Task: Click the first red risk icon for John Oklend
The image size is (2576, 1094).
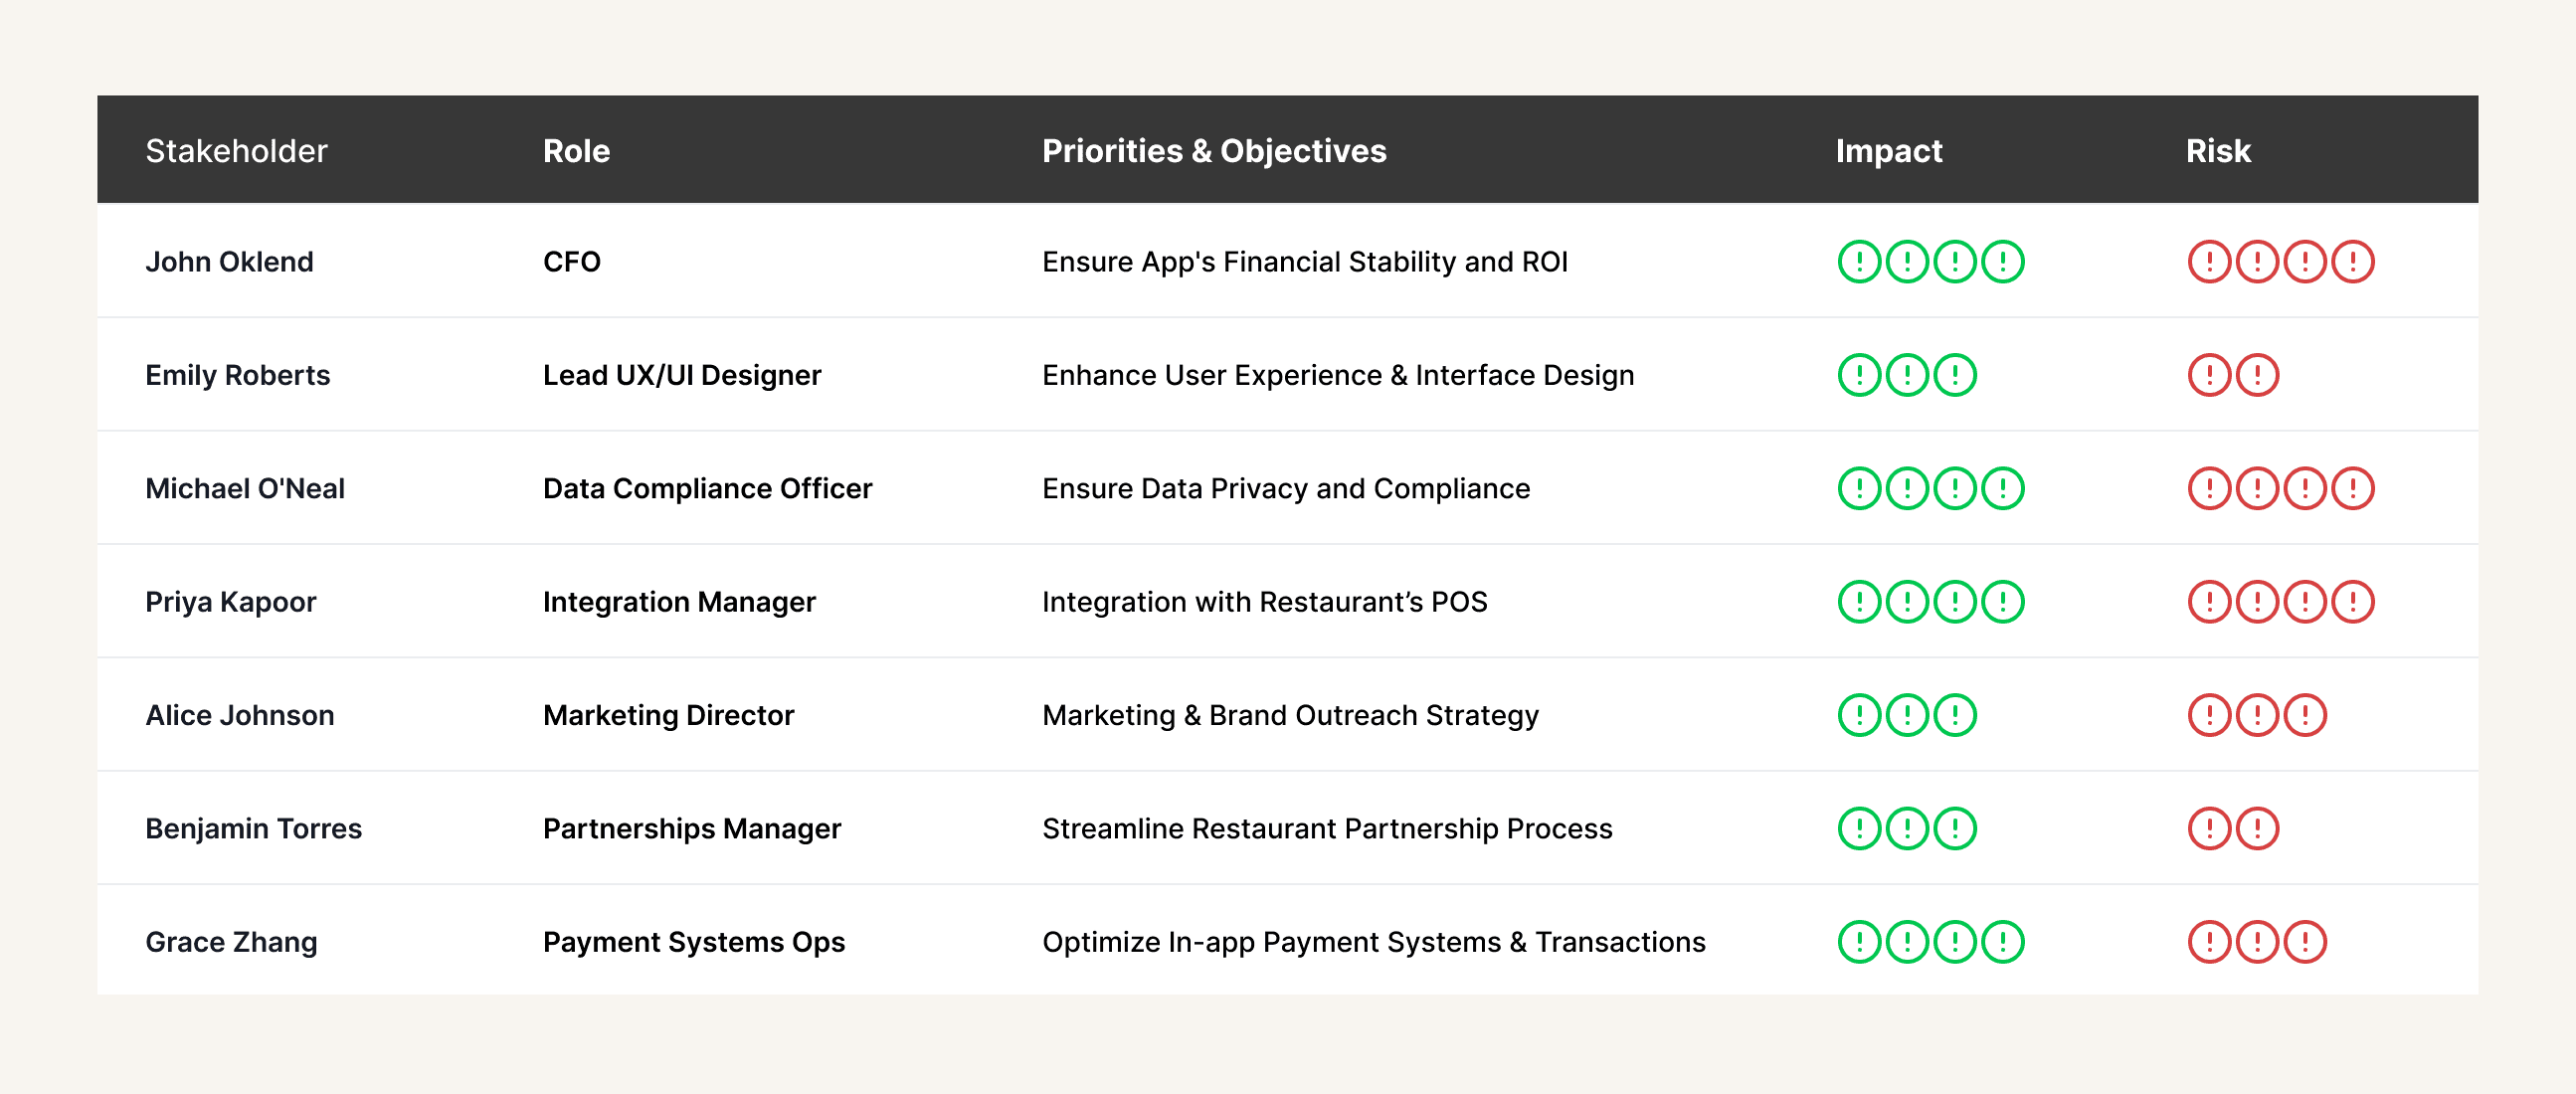Action: pyautogui.click(x=2210, y=262)
